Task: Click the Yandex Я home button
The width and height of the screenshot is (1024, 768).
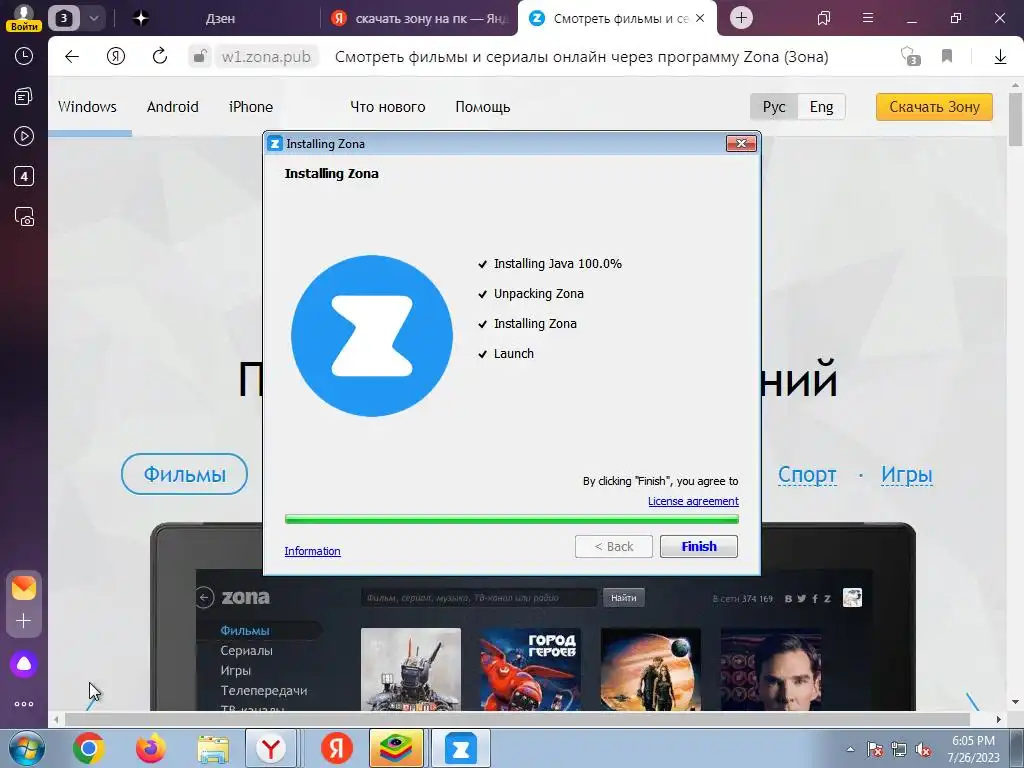Action: pyautogui.click(x=116, y=57)
